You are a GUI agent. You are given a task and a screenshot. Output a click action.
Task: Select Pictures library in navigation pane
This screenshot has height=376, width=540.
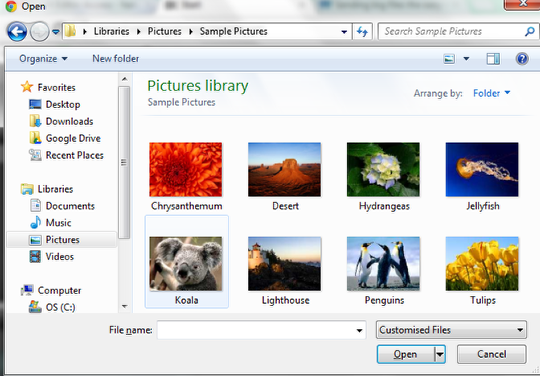coord(62,240)
